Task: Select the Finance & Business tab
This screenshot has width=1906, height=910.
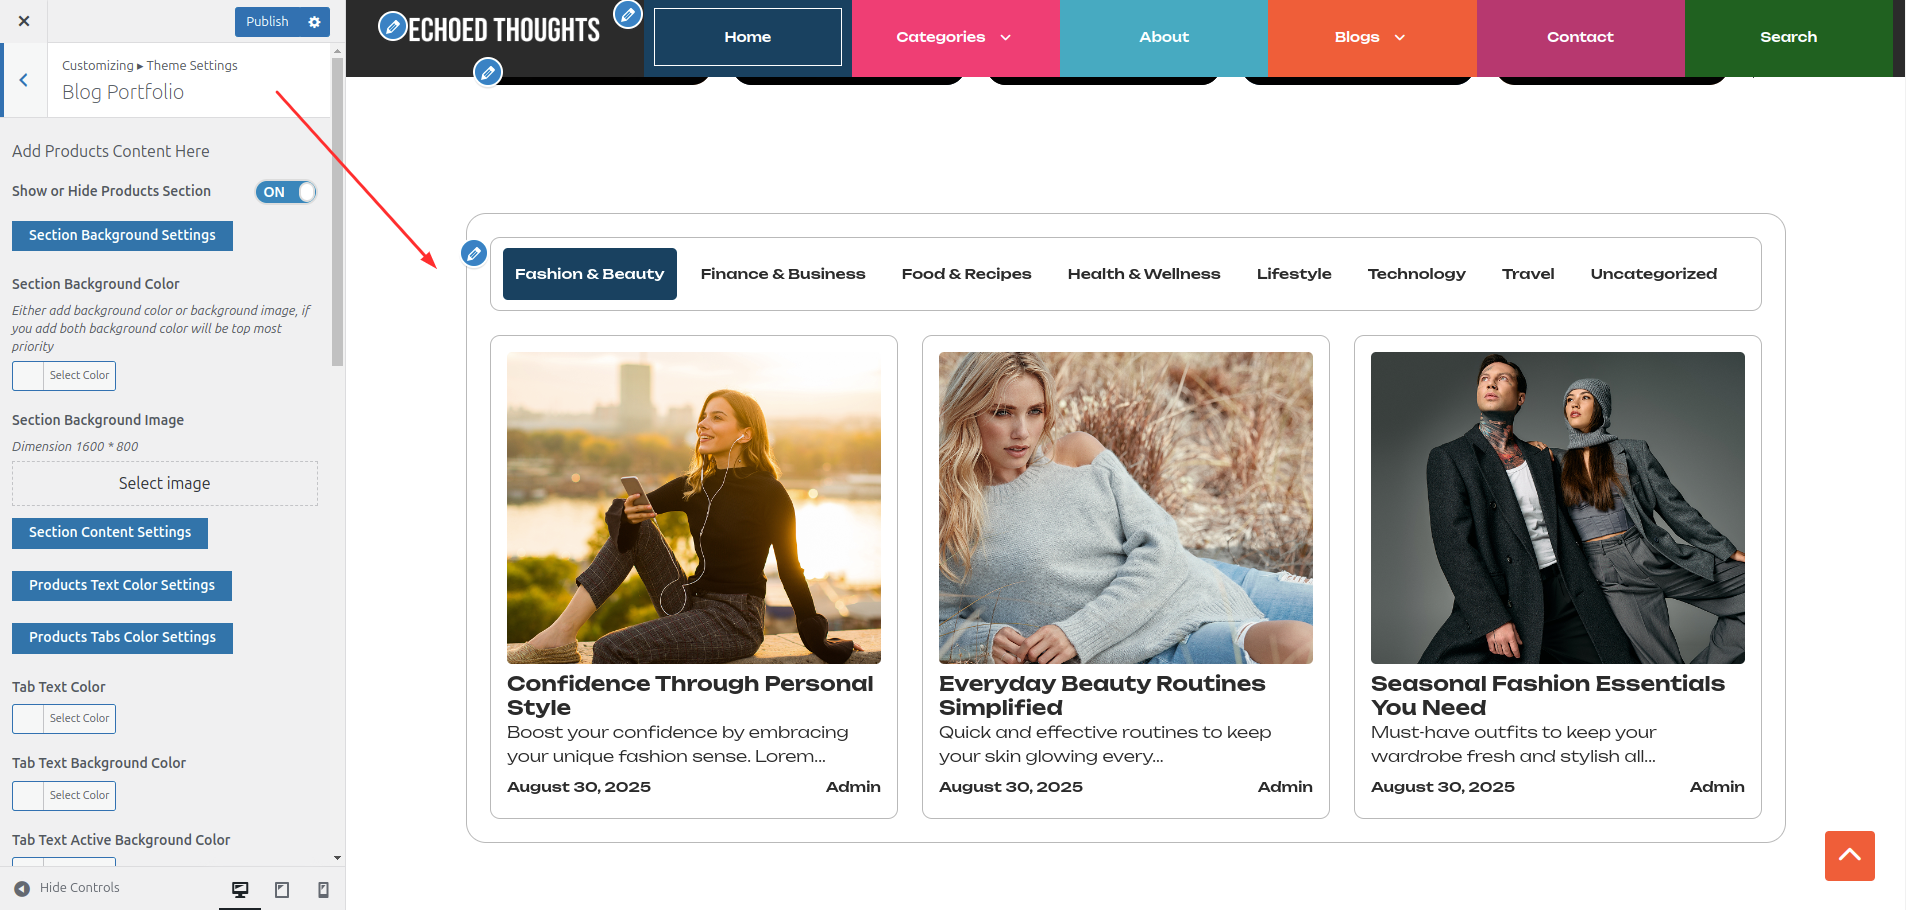Action: pos(783,274)
